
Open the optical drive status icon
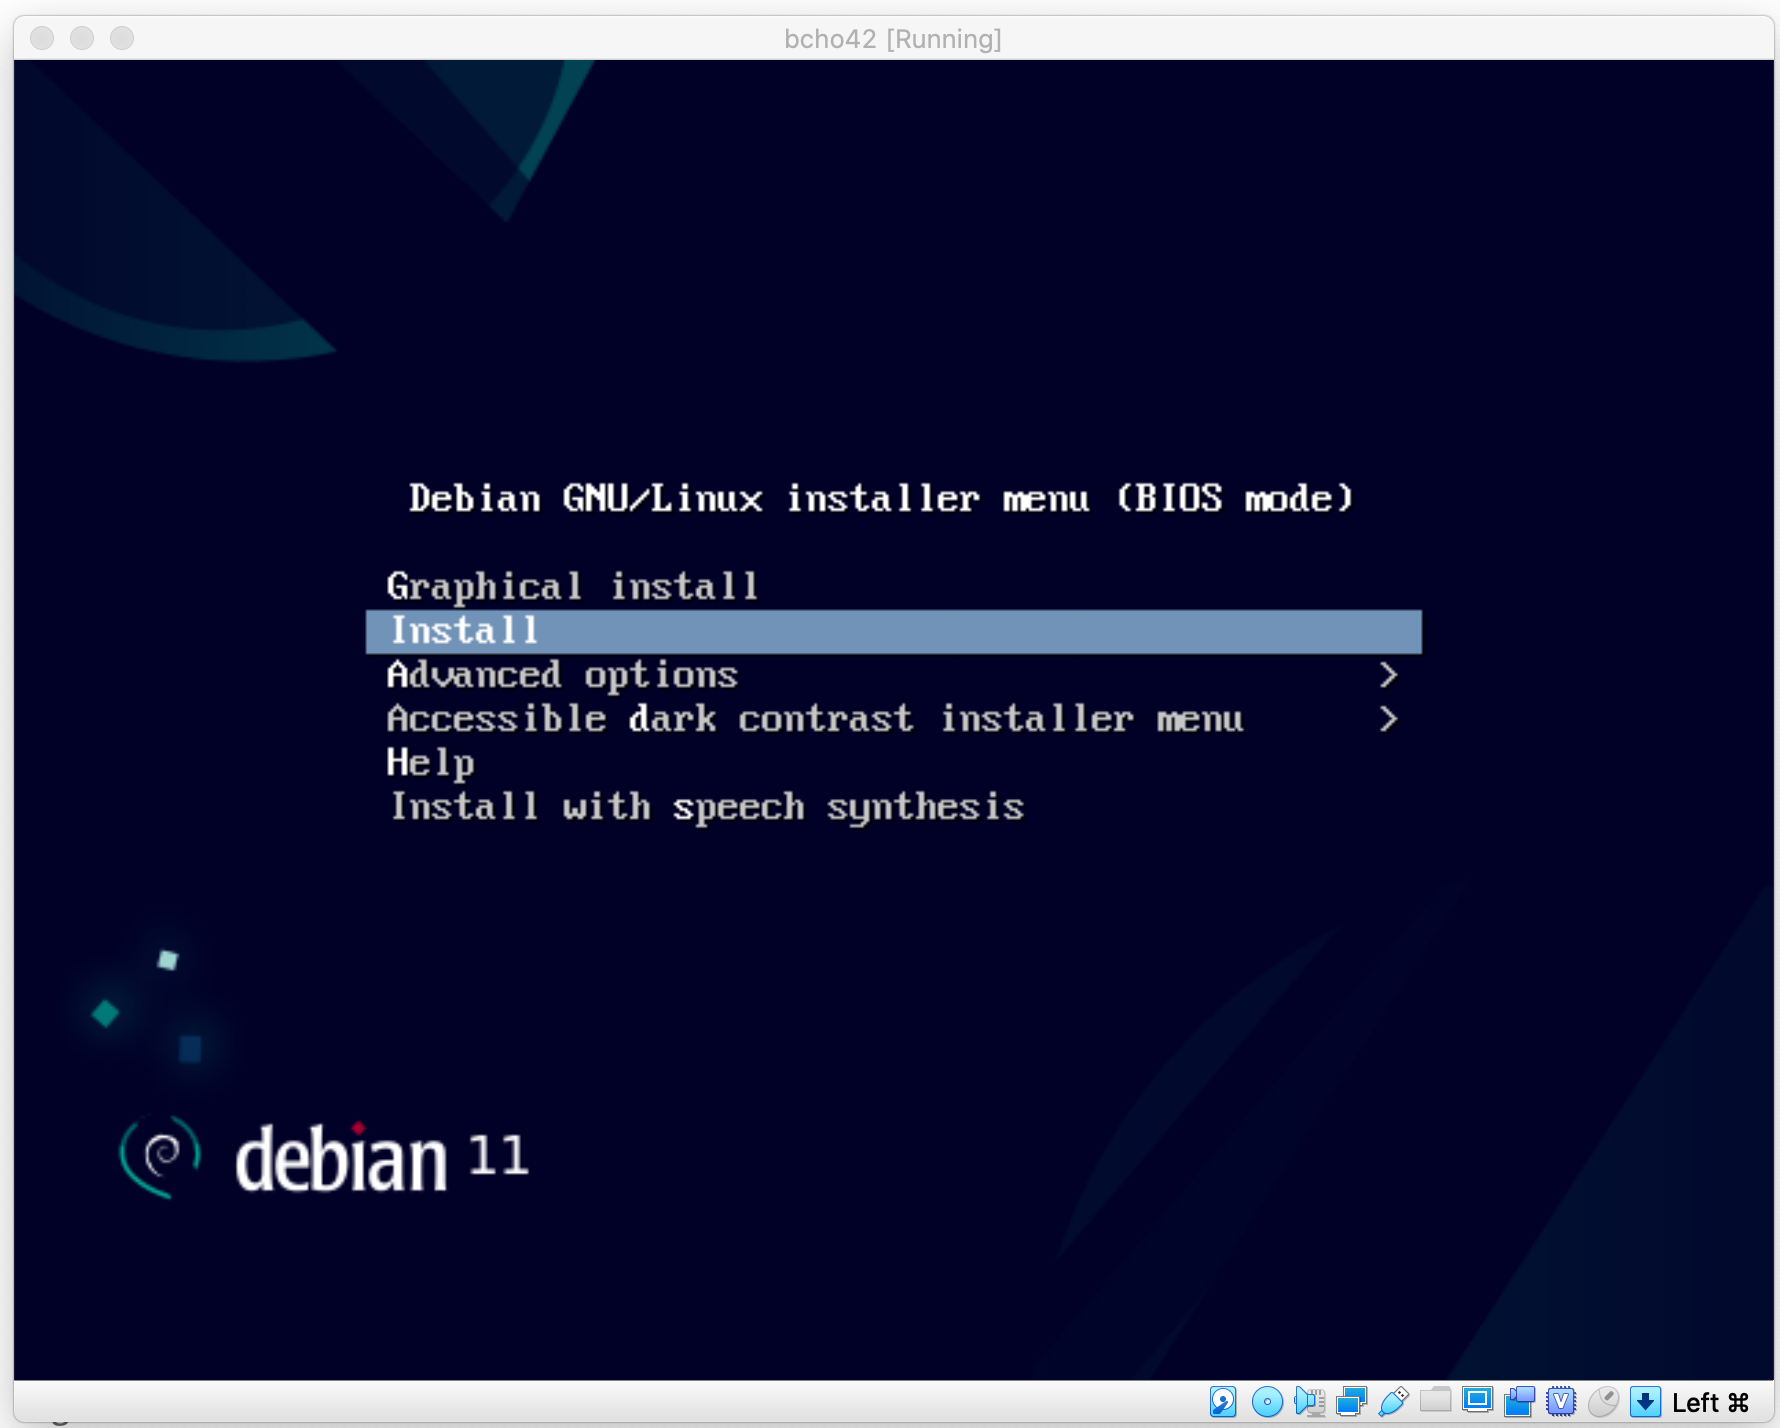coord(1267,1402)
